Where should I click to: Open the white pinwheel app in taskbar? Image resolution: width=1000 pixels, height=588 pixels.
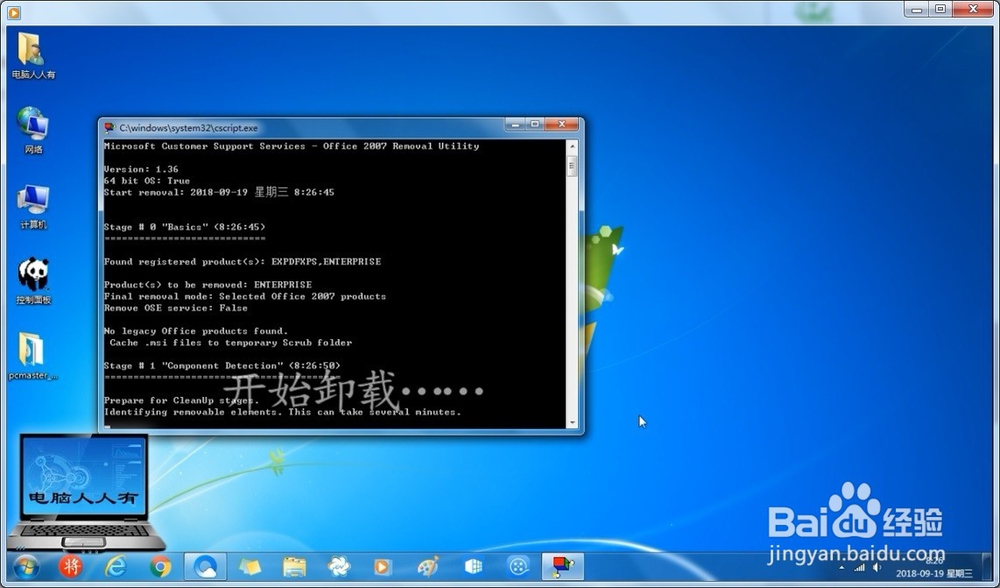tap(339, 566)
